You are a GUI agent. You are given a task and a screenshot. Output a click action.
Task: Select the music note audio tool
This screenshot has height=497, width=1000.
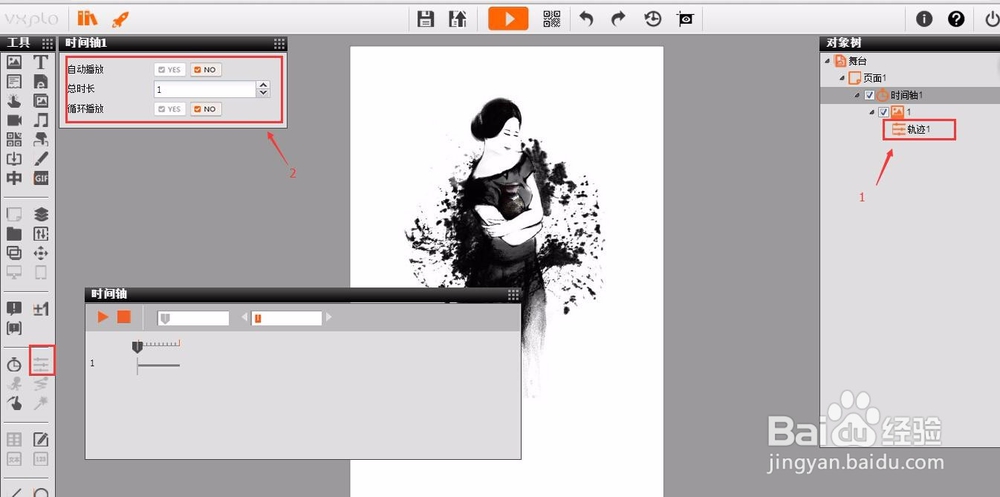point(41,120)
